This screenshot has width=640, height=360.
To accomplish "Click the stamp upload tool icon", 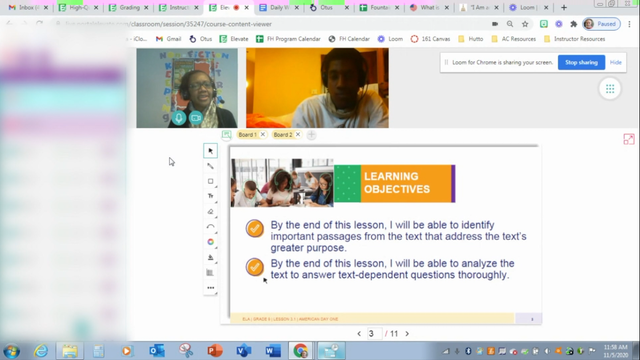I will [x=211, y=257].
